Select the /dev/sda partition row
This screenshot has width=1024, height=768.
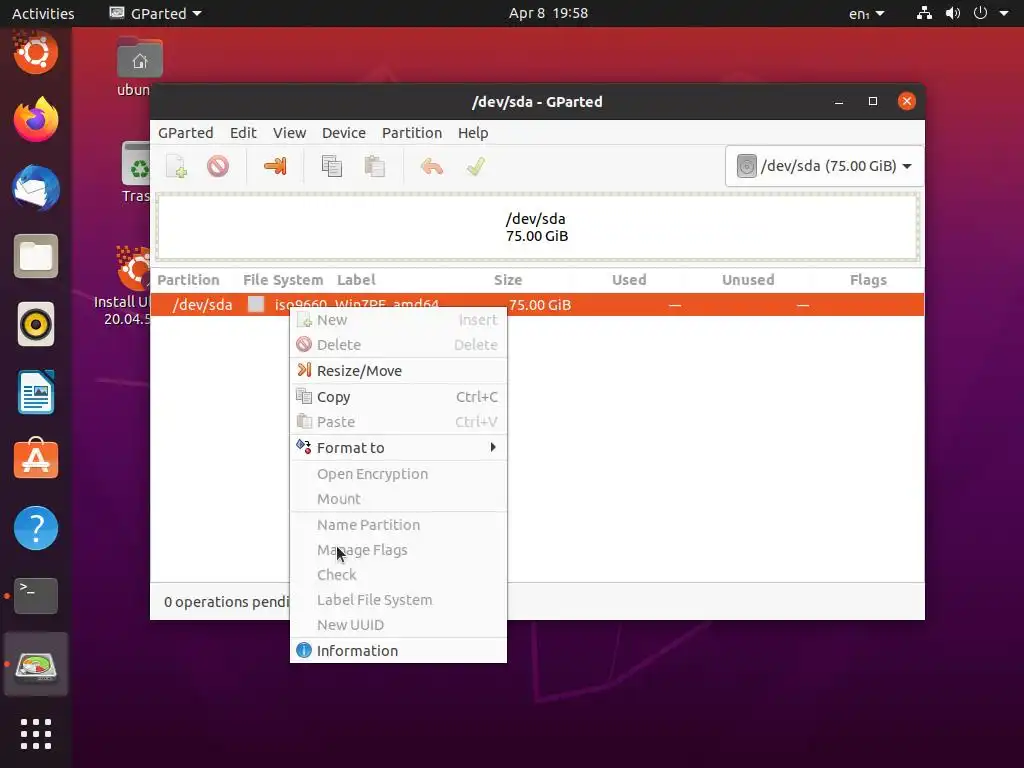click(537, 305)
